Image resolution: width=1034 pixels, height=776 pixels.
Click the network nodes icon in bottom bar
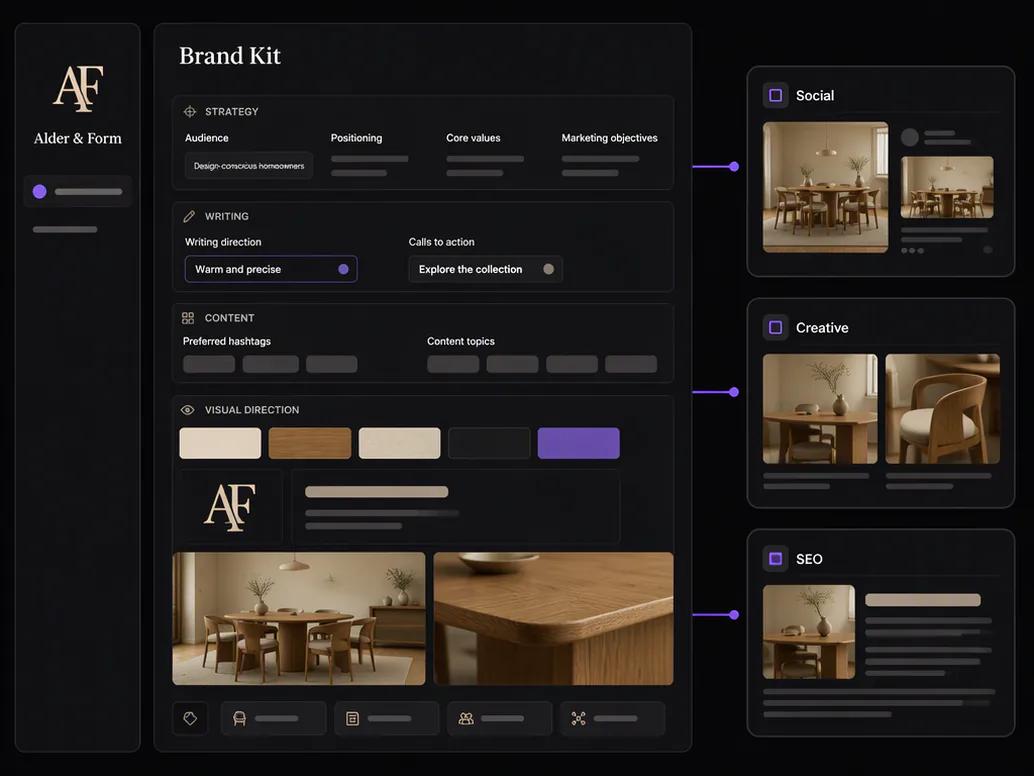(578, 719)
